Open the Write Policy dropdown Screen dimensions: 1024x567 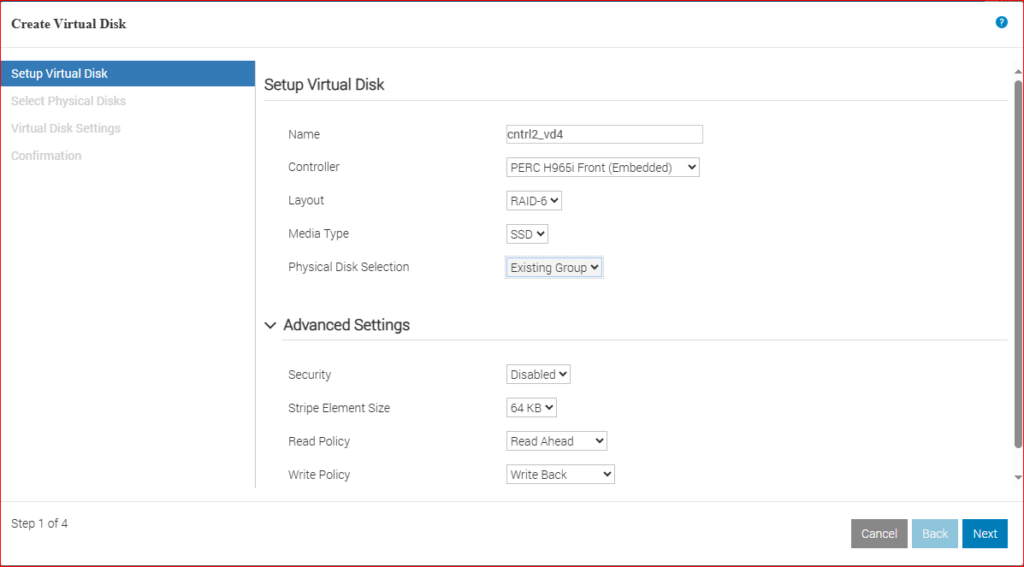[560, 475]
